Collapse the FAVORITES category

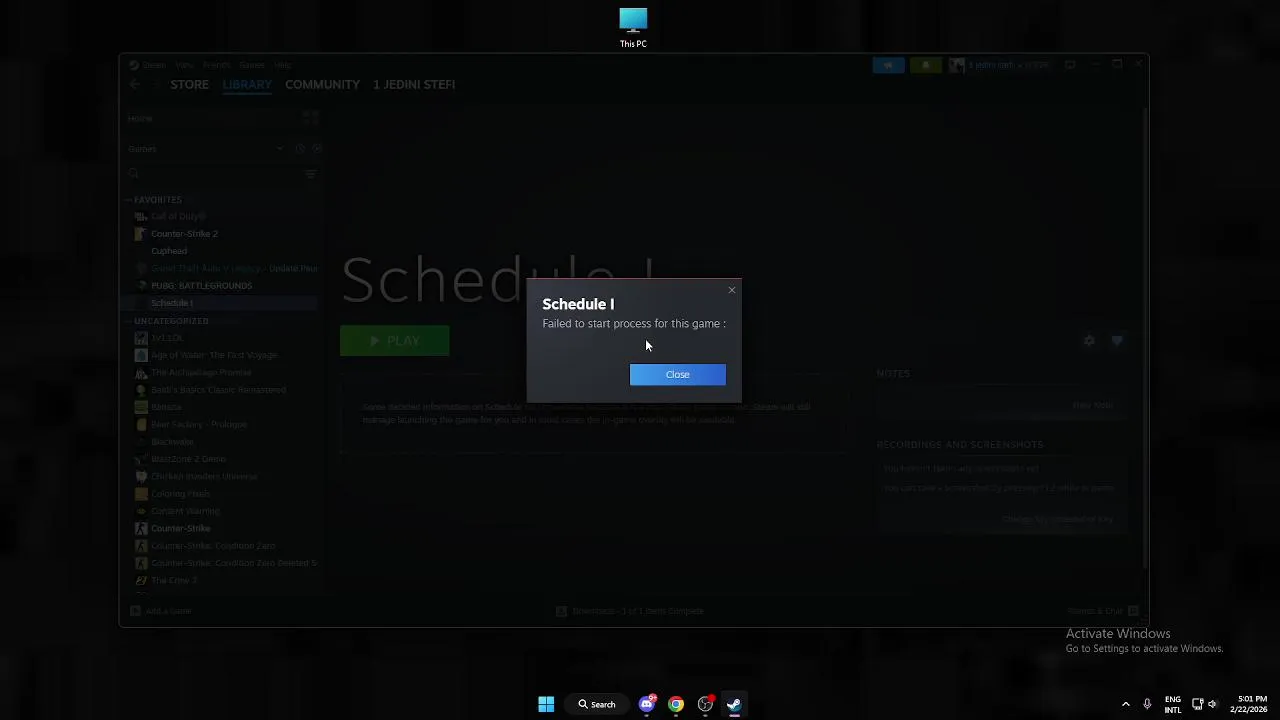pos(158,200)
